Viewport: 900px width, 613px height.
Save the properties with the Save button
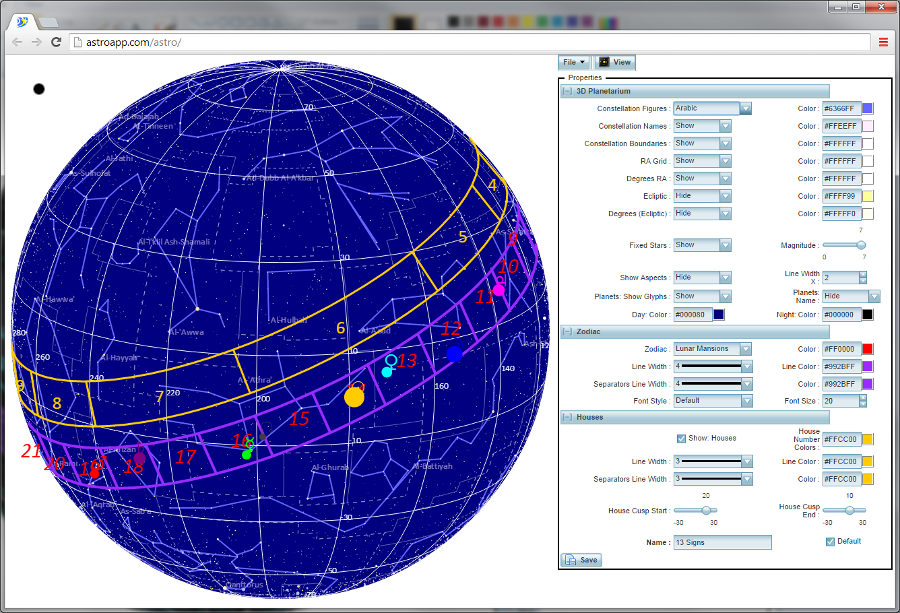(x=581, y=560)
